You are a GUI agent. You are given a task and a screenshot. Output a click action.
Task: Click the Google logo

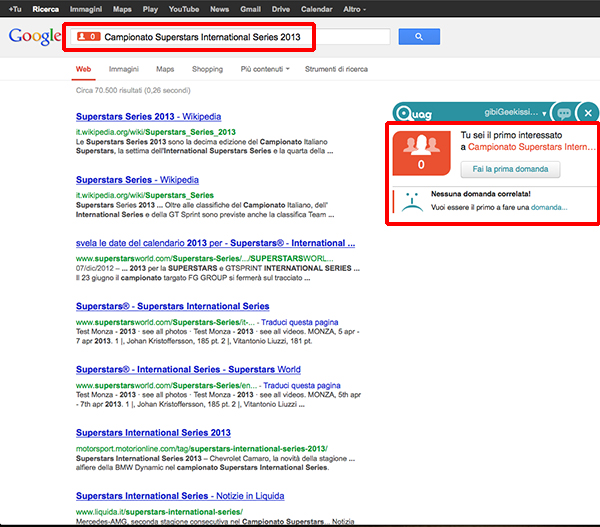click(35, 36)
